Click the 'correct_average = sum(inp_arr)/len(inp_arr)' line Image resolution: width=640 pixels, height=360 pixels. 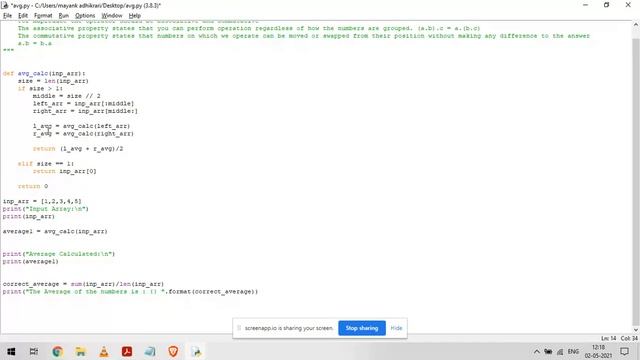click(x=83, y=284)
